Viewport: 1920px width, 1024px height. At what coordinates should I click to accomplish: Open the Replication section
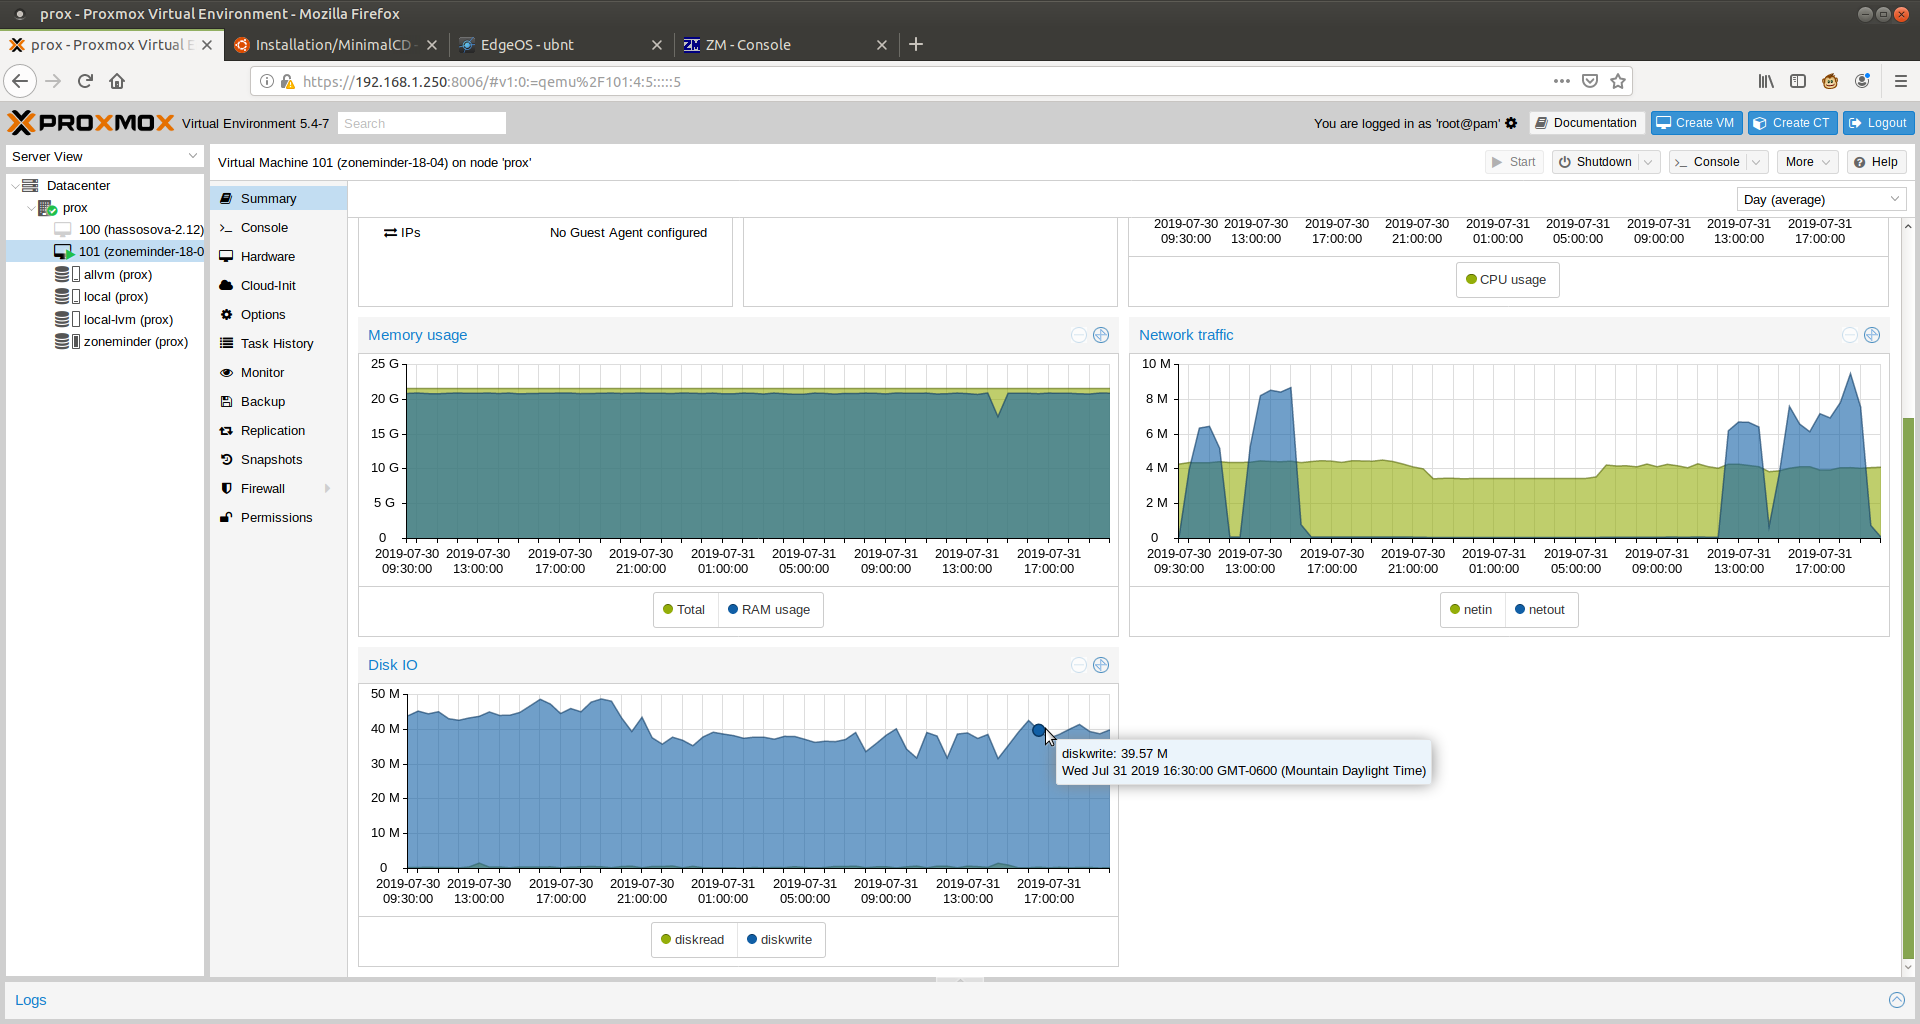[x=279, y=431]
